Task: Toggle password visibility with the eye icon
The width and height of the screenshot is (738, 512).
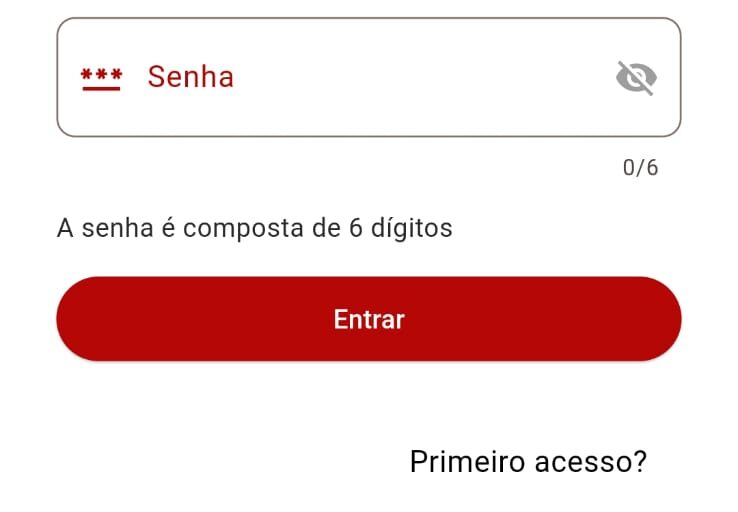Action: click(636, 77)
